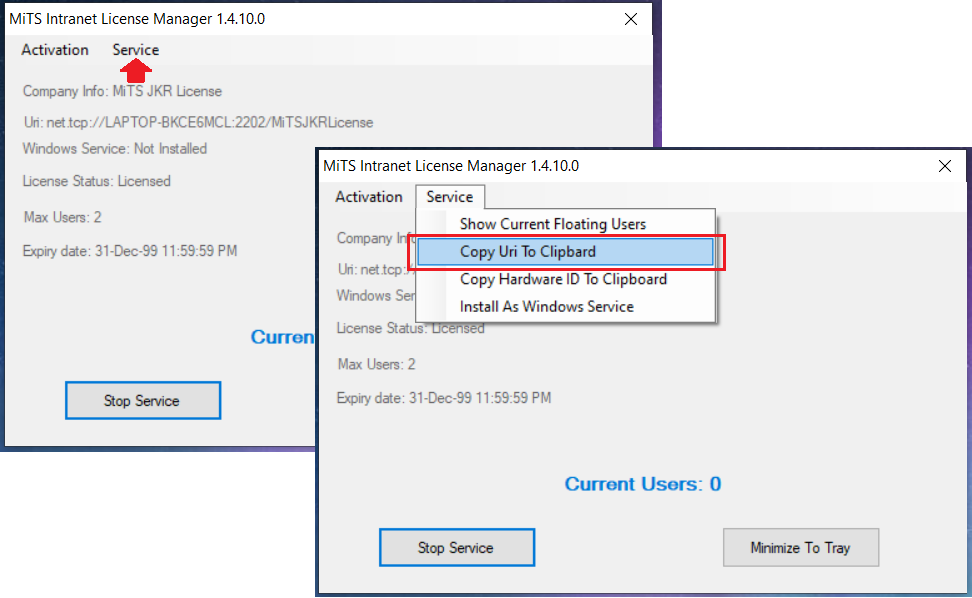Click the back window title bar text
The image size is (972, 598).
coord(137,19)
